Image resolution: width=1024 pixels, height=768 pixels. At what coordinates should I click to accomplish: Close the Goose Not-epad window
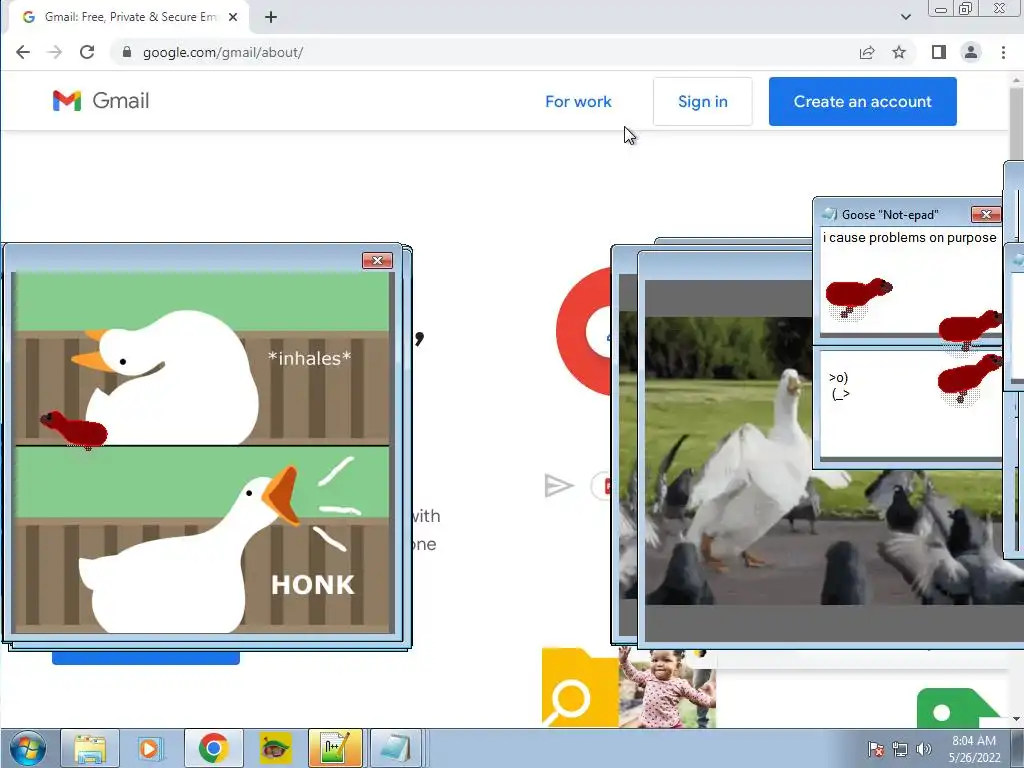click(x=986, y=214)
